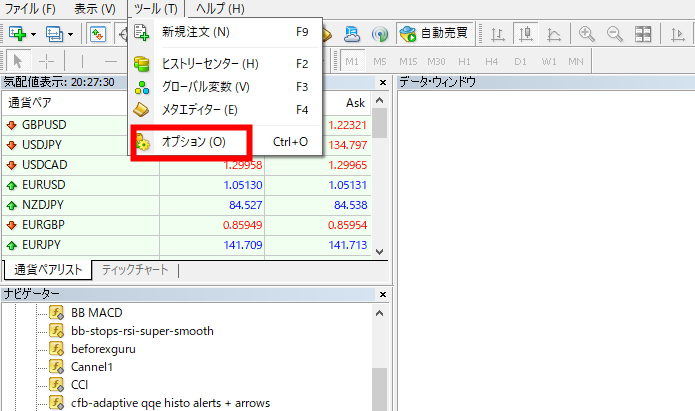
Task: Select the candlestick chart style icon
Action: (526, 34)
